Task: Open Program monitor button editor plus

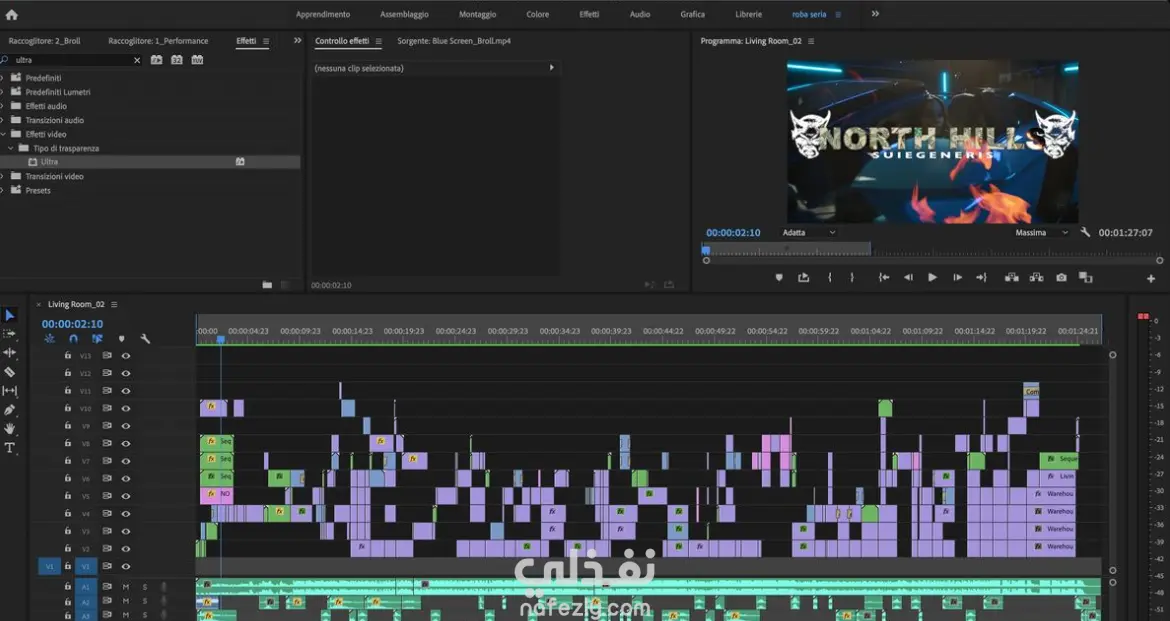Action: [1151, 278]
